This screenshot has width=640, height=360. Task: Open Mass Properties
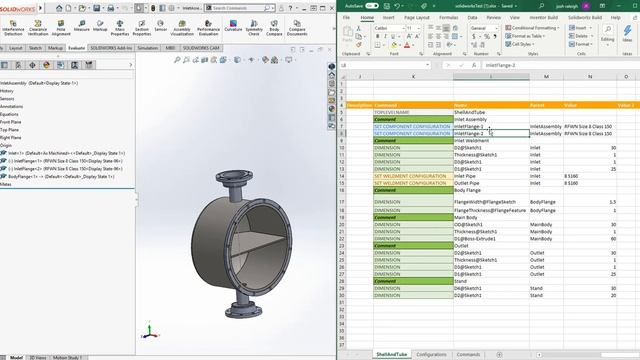(x=120, y=27)
